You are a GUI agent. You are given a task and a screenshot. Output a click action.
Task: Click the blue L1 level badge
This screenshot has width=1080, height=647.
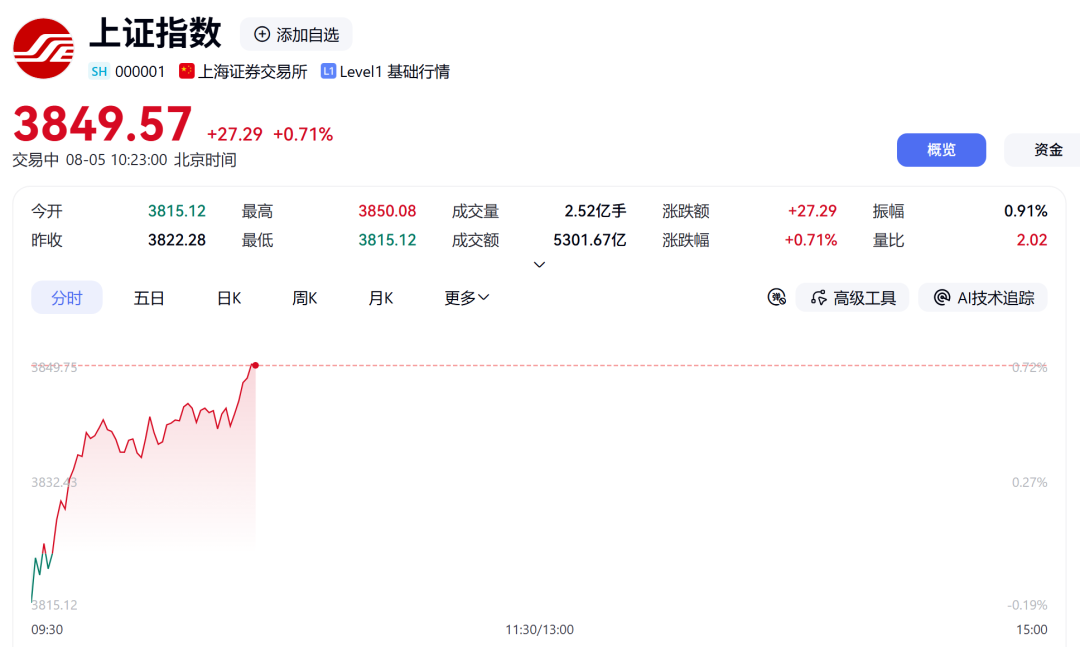[329, 71]
